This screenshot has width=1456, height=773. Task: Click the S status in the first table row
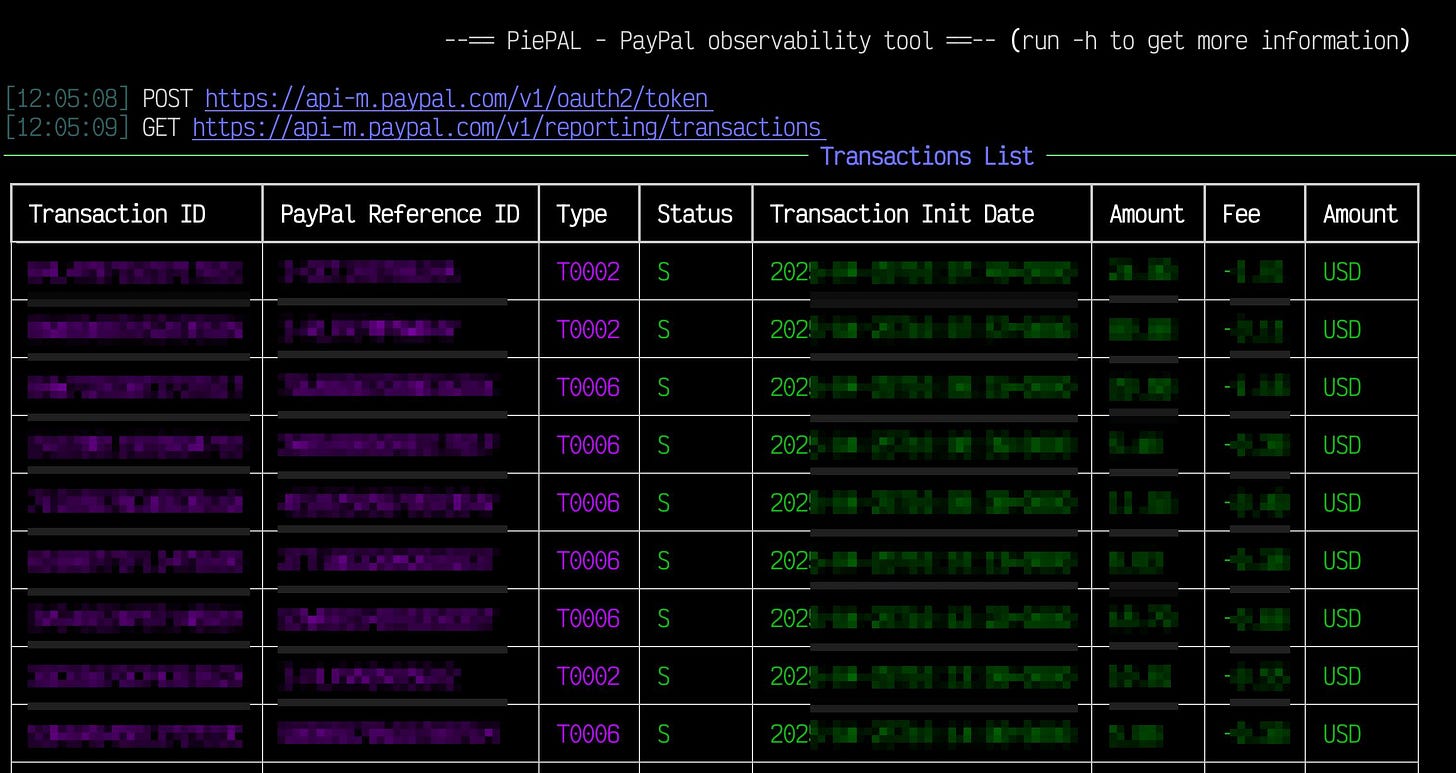point(663,272)
